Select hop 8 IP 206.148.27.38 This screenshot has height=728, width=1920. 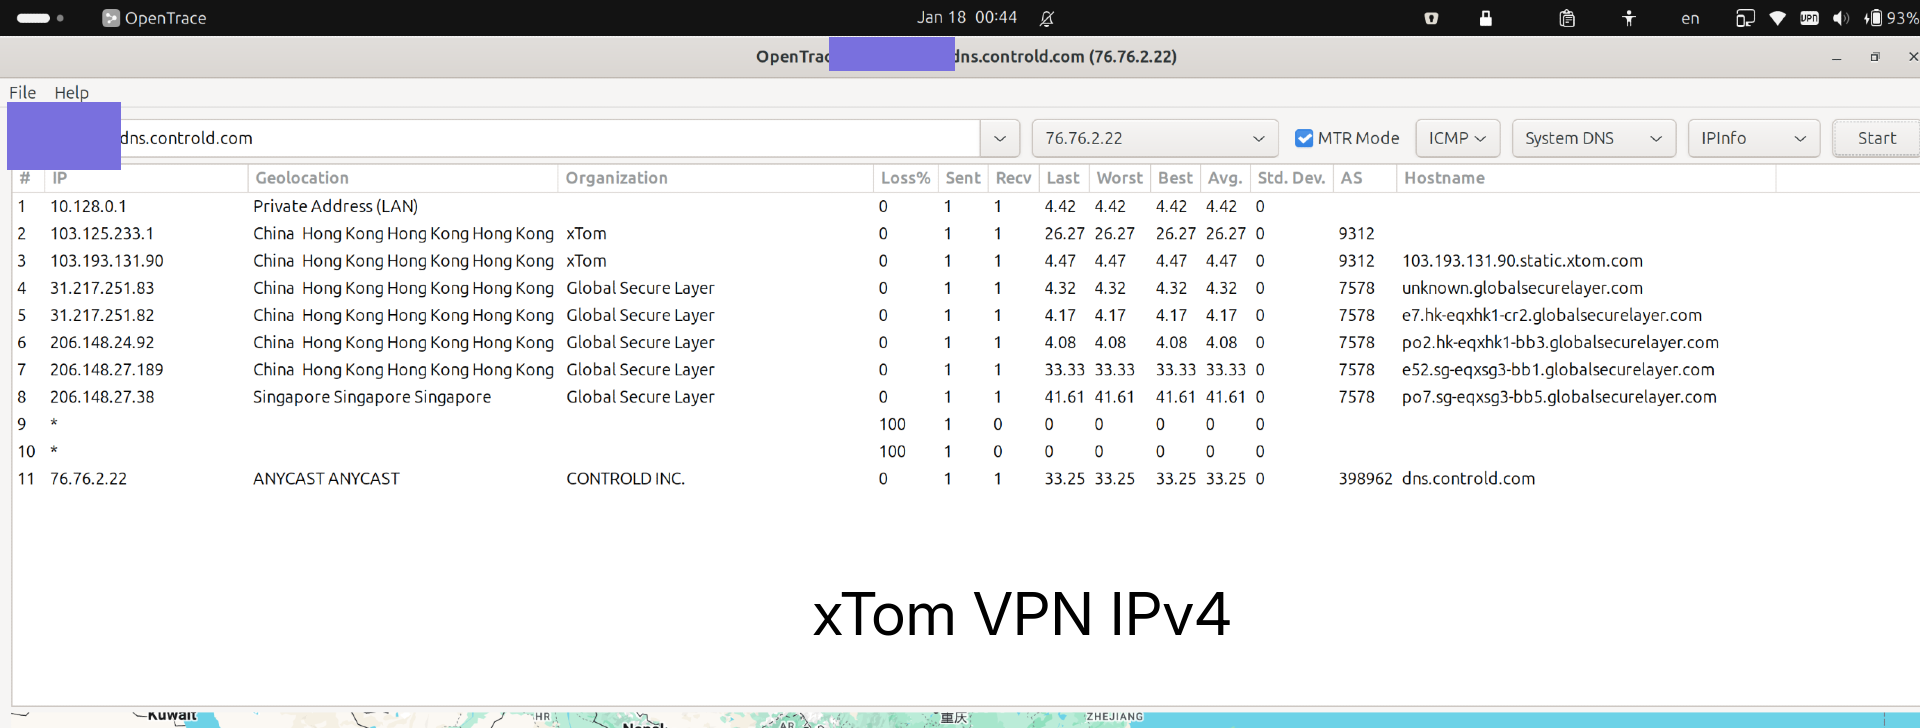click(102, 397)
